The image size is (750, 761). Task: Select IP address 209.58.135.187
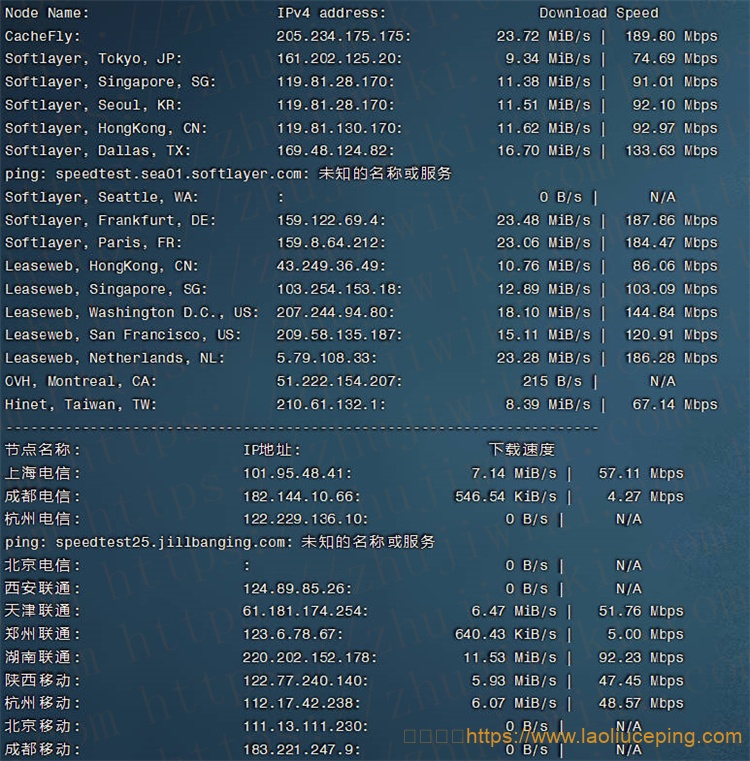pos(339,335)
